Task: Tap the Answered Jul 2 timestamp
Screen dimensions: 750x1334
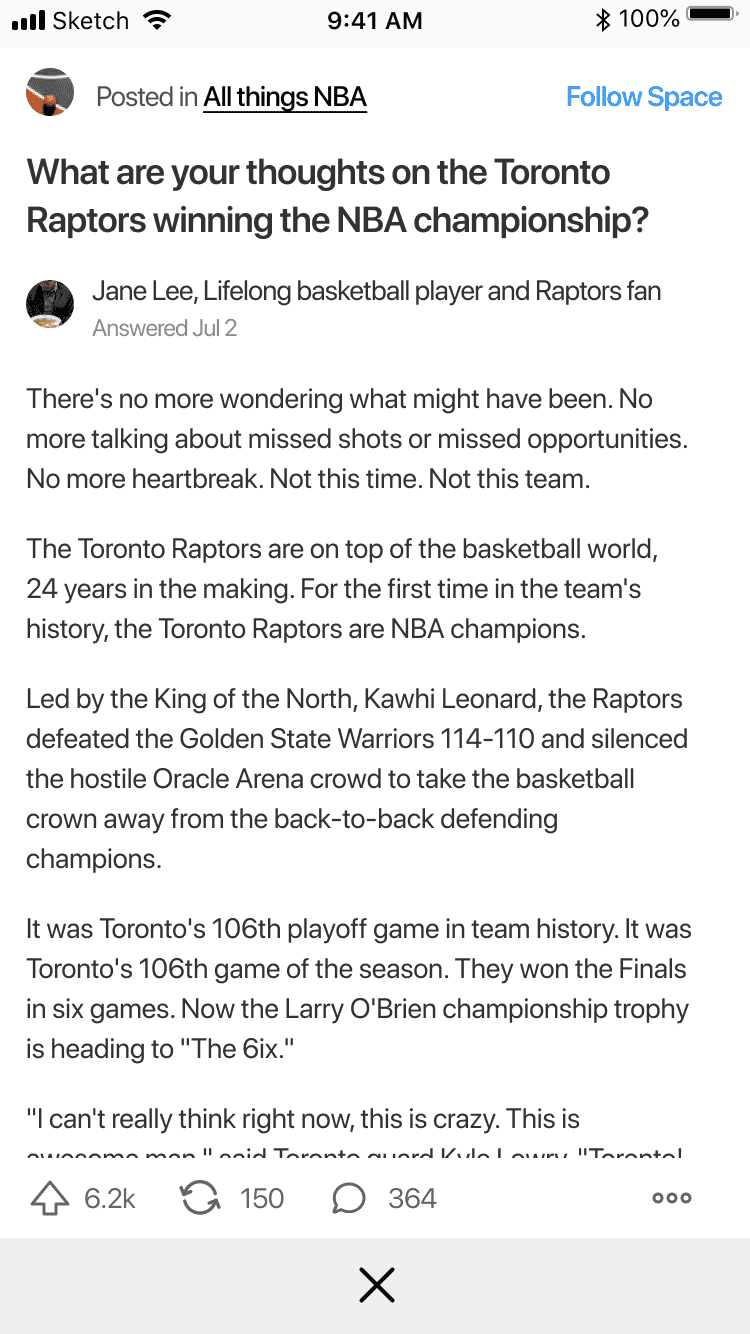Action: click(164, 328)
